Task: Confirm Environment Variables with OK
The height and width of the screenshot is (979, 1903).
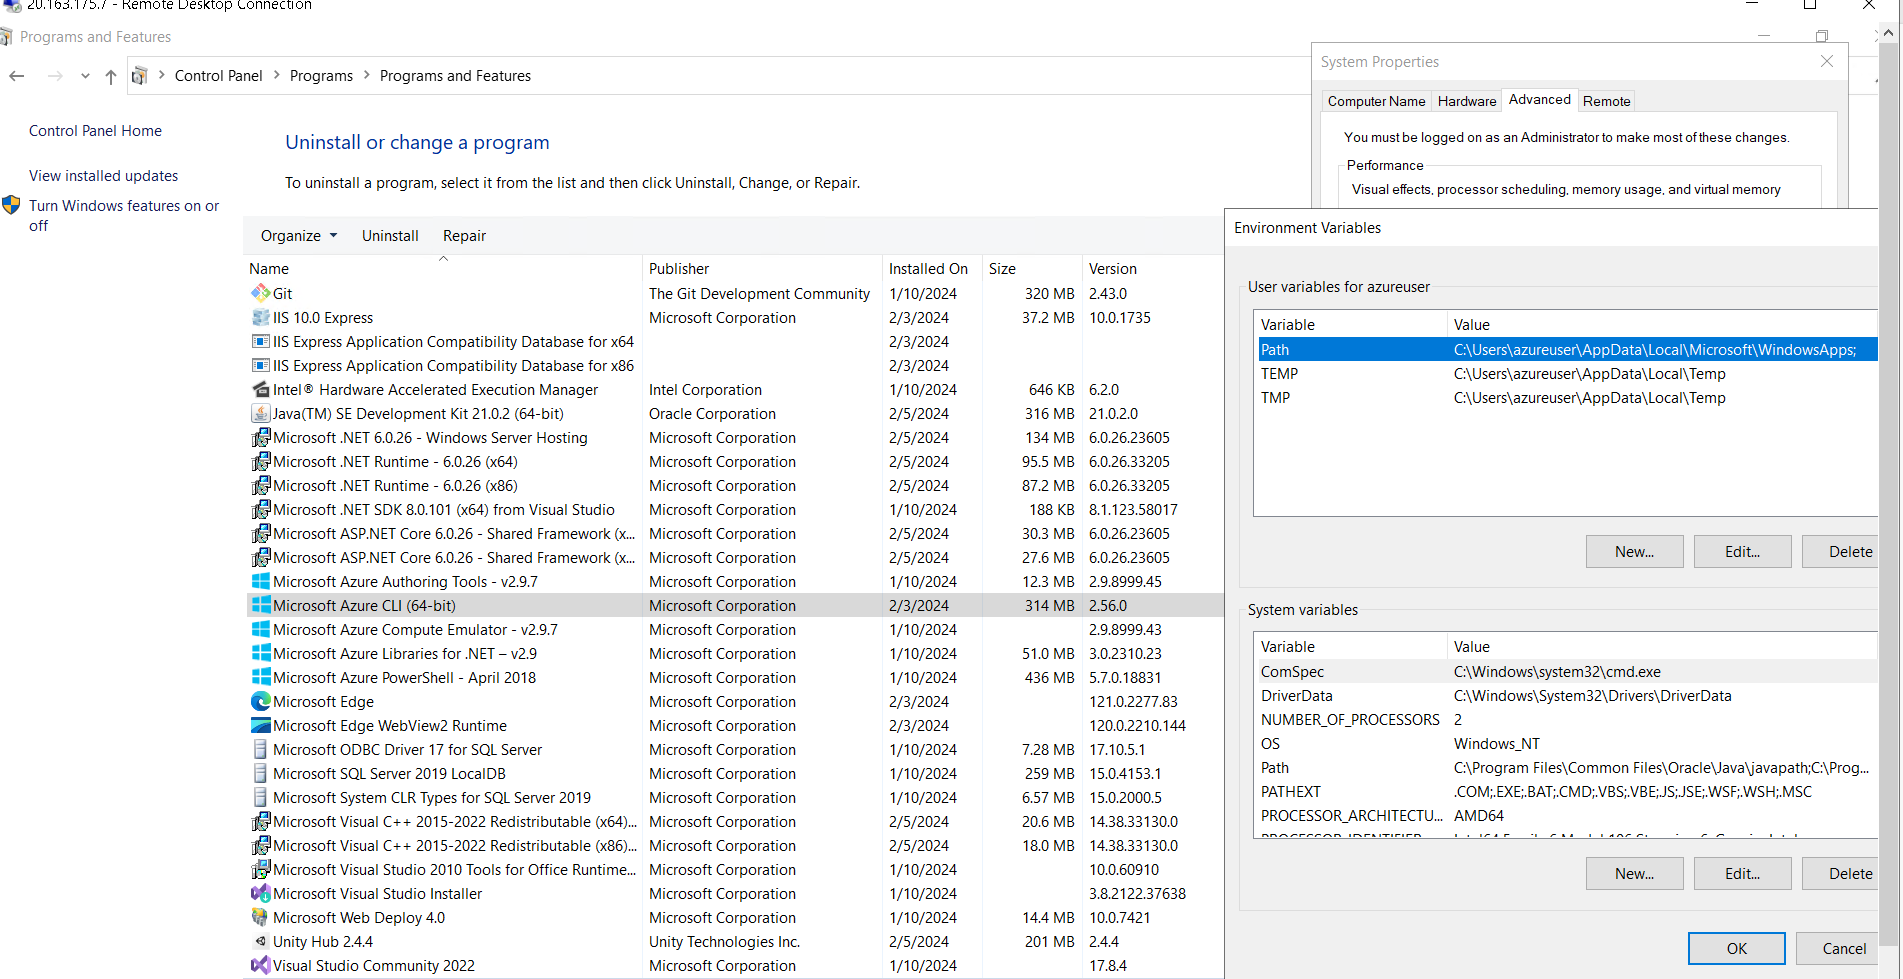Action: (x=1736, y=948)
